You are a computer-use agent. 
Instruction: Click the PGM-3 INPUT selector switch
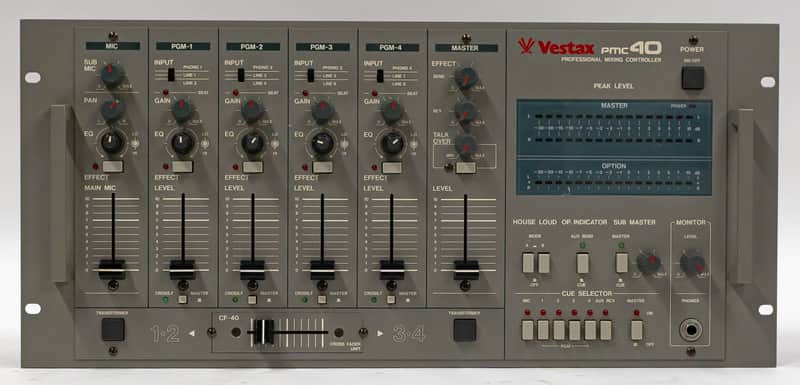(310, 74)
